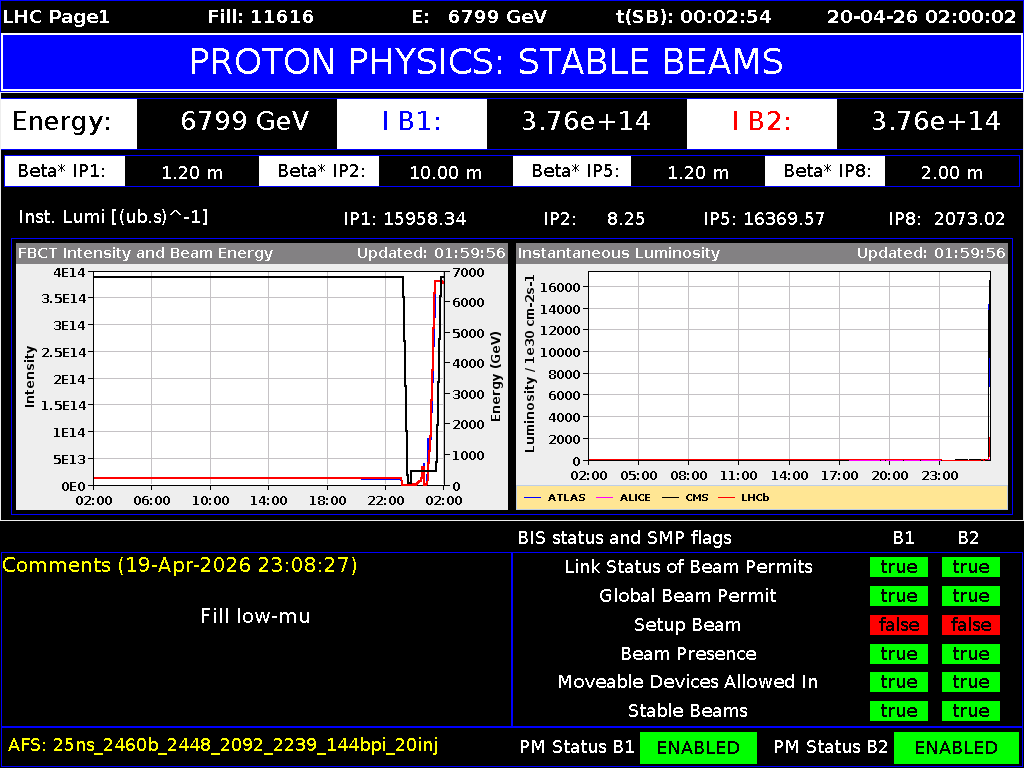
Task: Select the "Energy:" label cell
Action: pos(69,122)
